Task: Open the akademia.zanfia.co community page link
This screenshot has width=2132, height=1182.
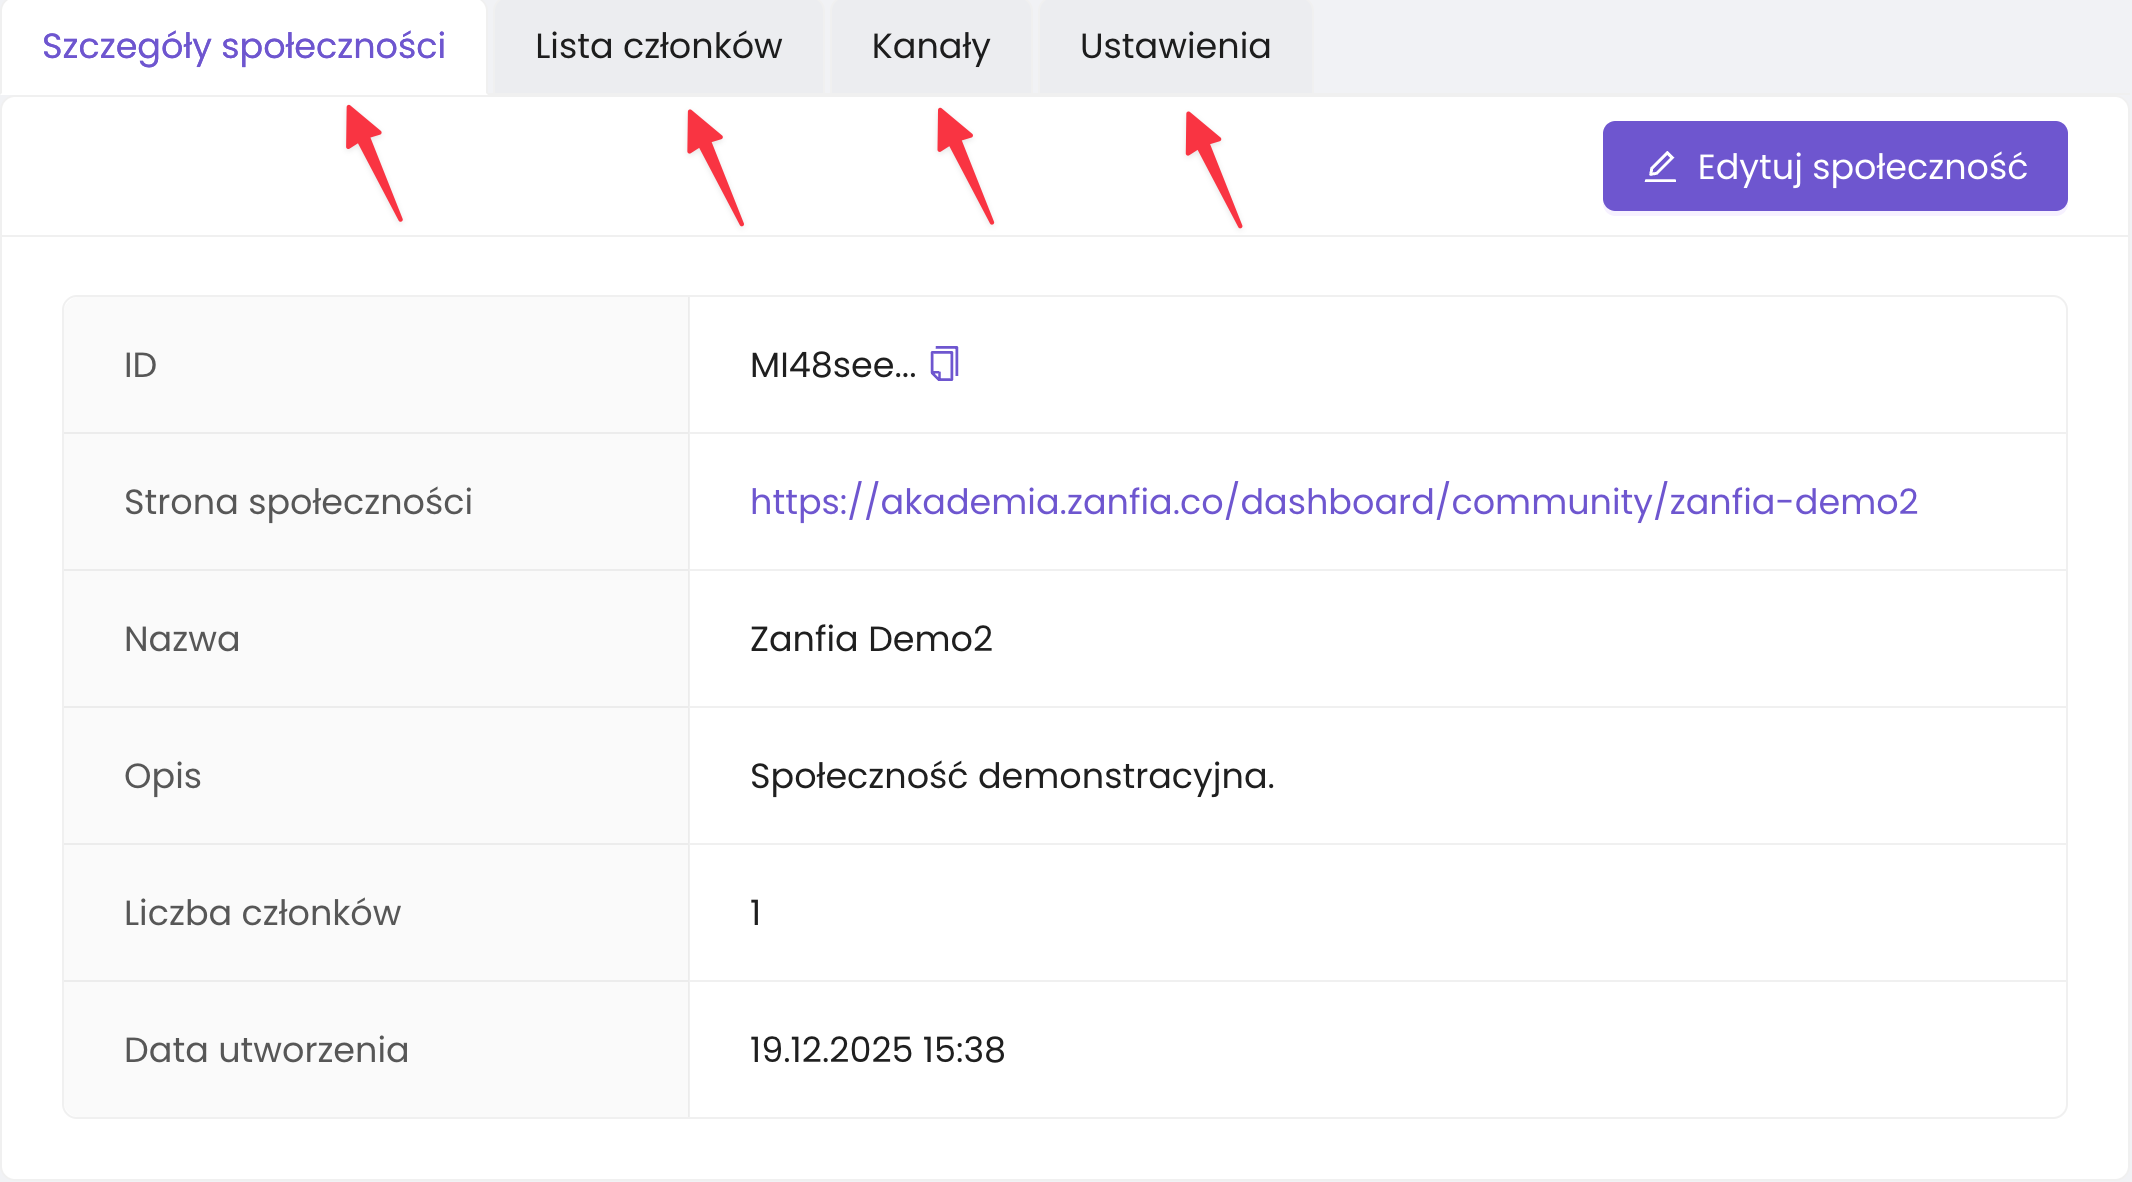Action: pos(1333,501)
